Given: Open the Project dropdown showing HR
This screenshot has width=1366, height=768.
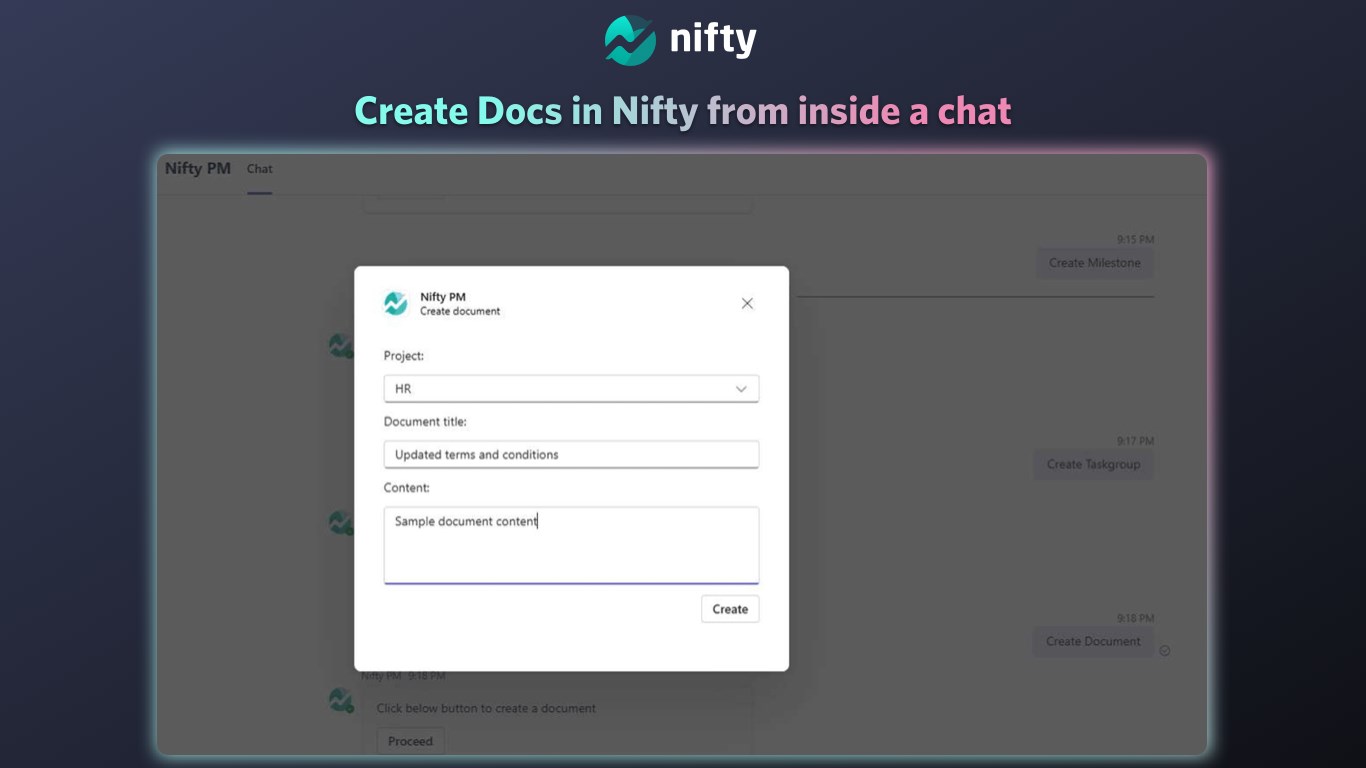Looking at the screenshot, I should (571, 389).
